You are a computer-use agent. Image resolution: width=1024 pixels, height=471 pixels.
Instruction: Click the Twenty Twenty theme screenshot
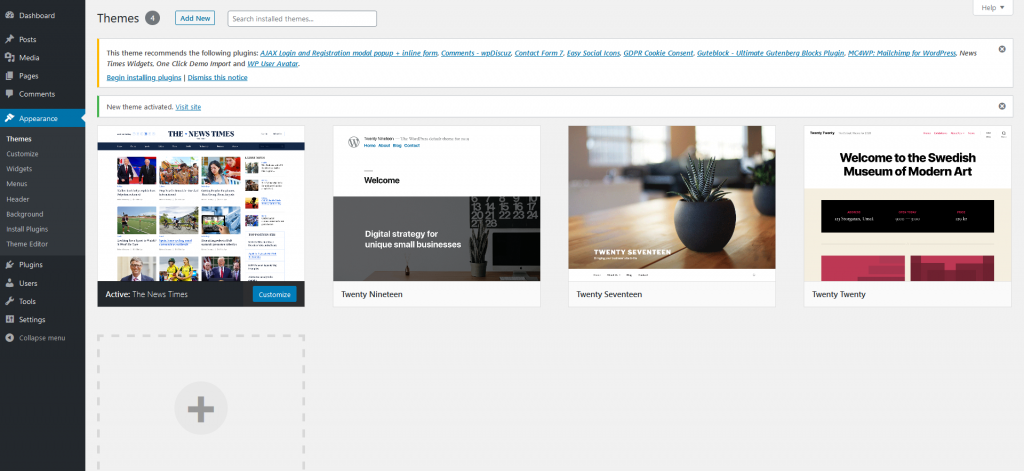(x=908, y=203)
